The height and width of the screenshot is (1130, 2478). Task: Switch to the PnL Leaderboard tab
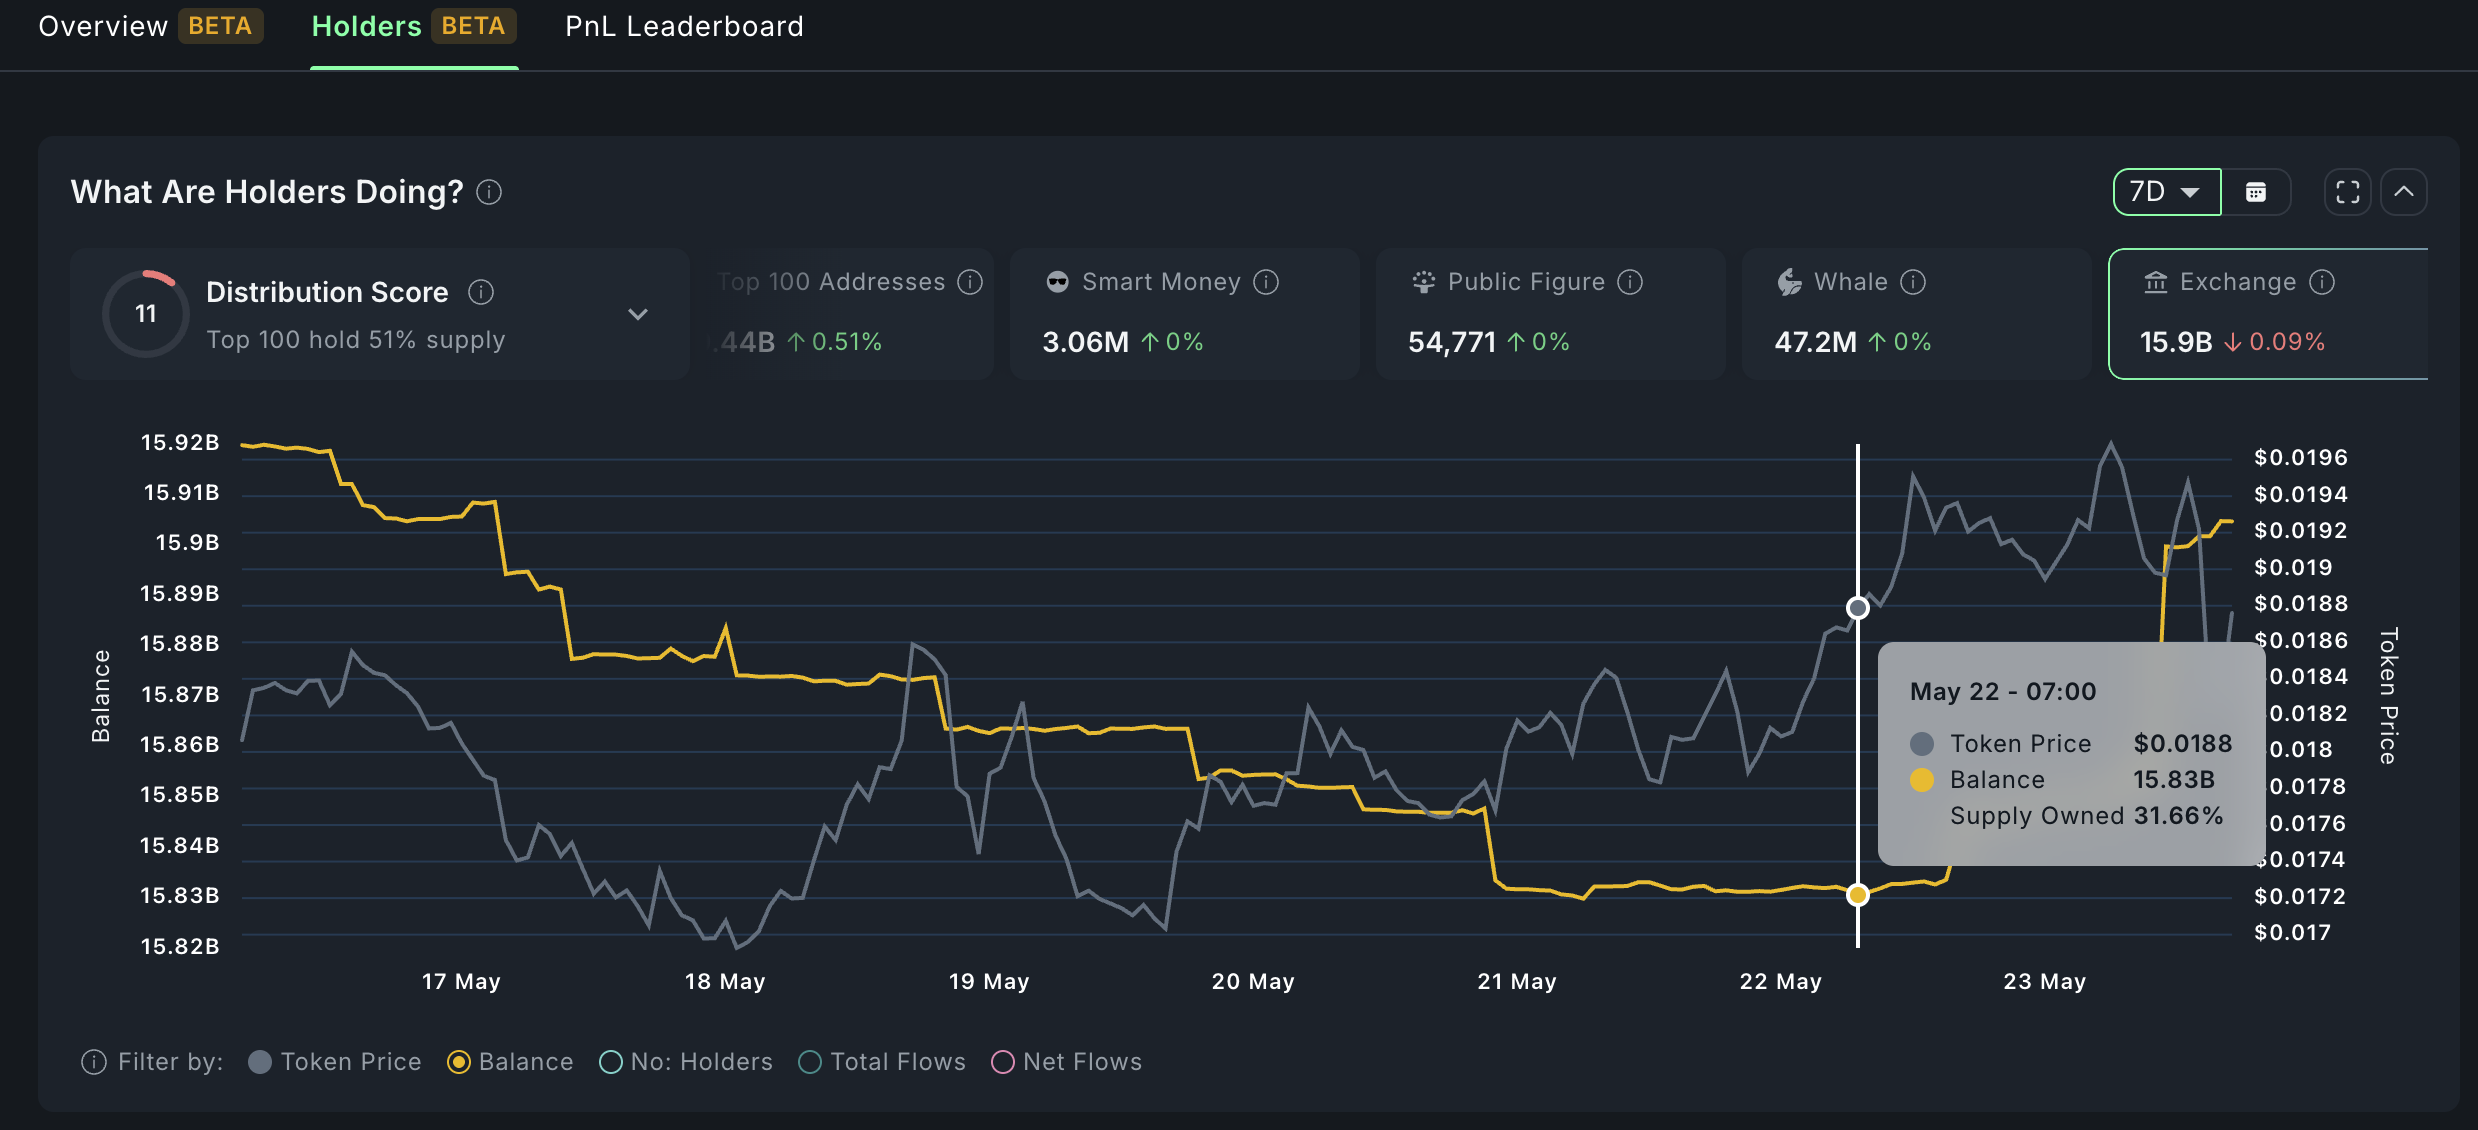coord(683,26)
